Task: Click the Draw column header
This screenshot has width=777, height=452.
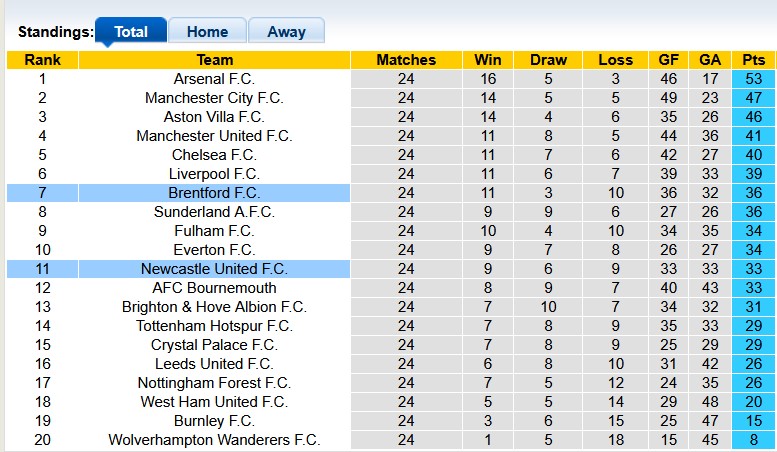Action: pyautogui.click(x=549, y=60)
